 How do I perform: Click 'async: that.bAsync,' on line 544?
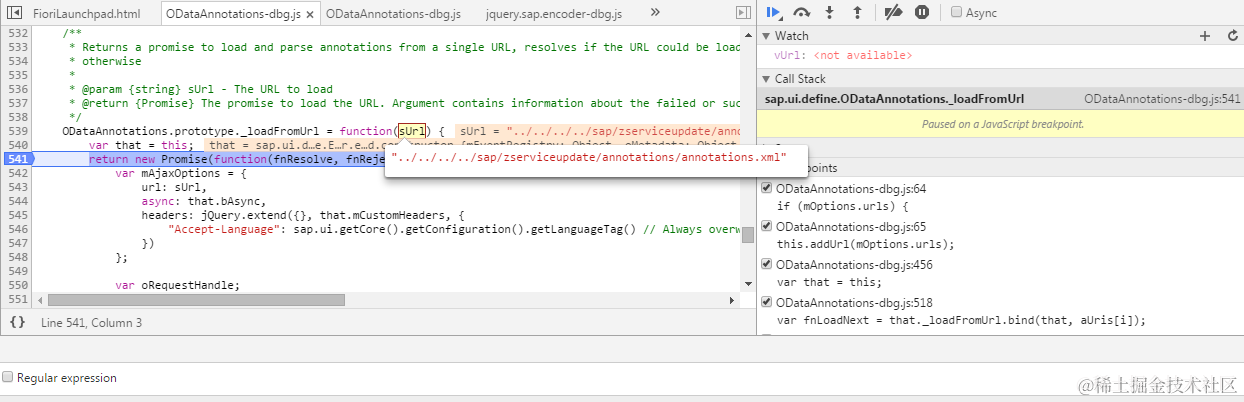(203, 201)
